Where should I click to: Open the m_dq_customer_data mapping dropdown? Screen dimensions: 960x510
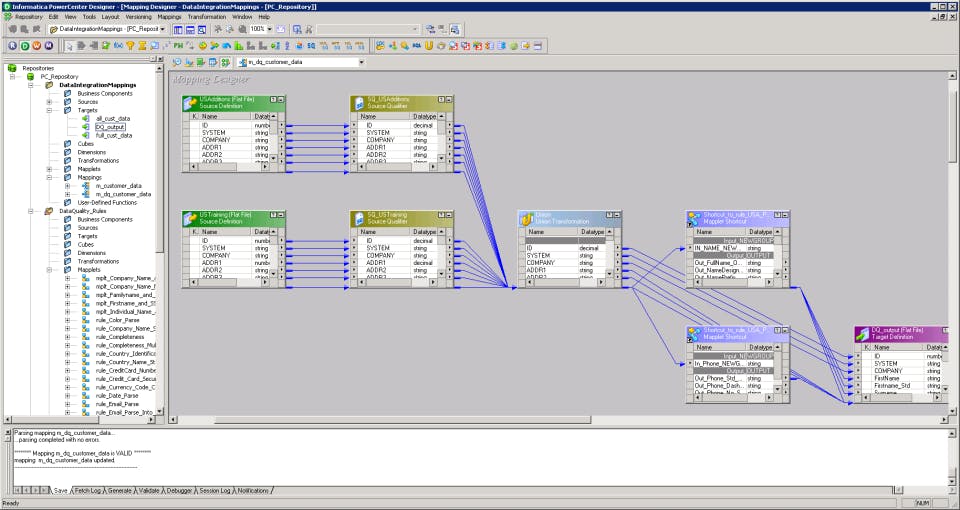[x=361, y=62]
